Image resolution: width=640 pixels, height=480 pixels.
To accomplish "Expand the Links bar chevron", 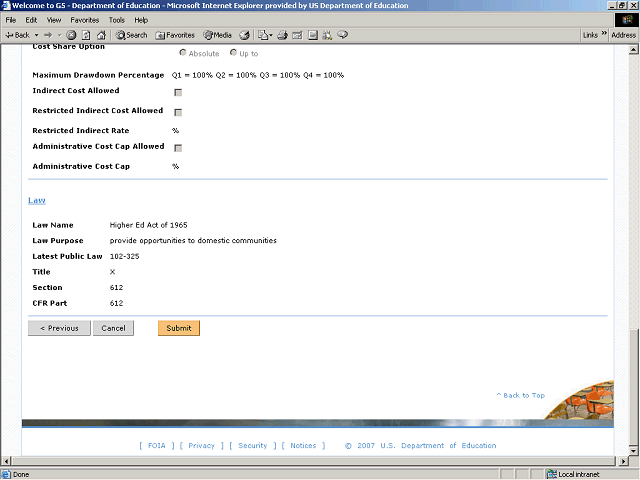I will pos(604,33).
